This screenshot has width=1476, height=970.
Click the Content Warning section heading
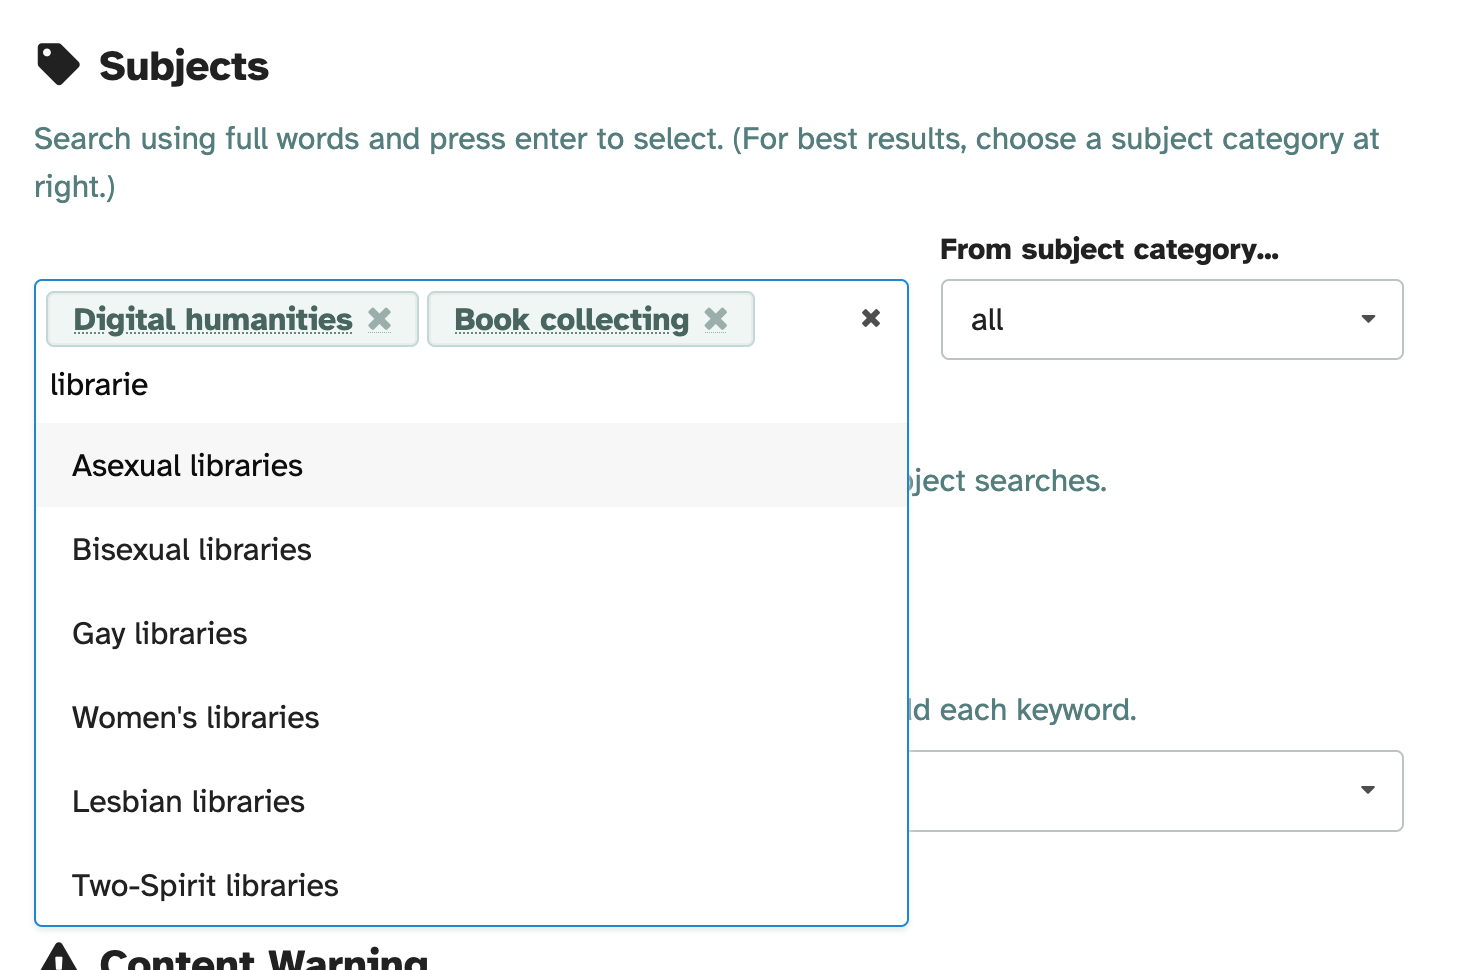[x=264, y=958]
